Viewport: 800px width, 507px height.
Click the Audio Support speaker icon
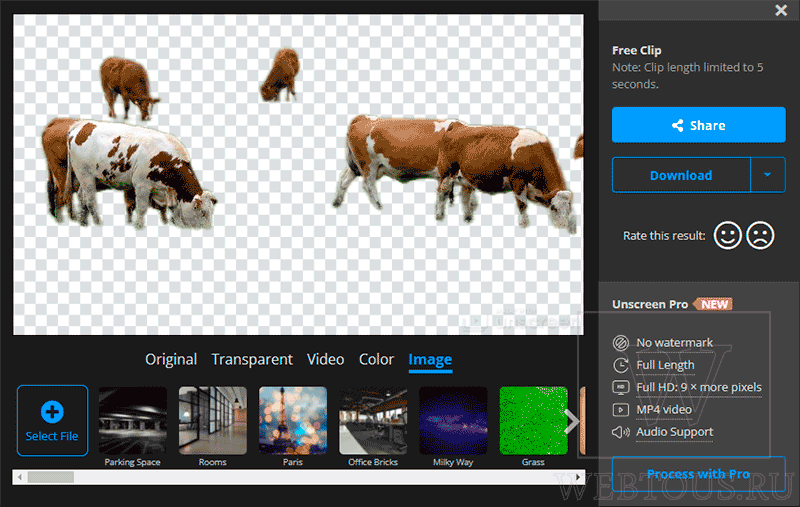[620, 432]
